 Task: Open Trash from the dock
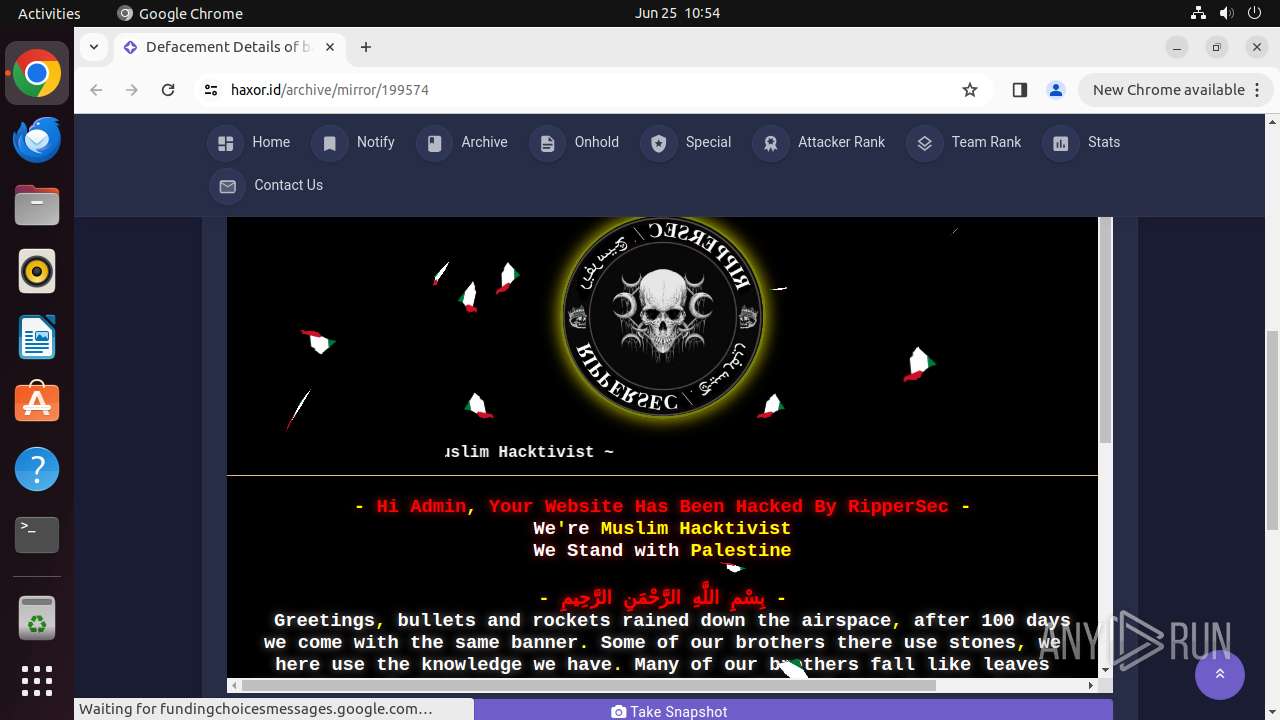click(37, 617)
